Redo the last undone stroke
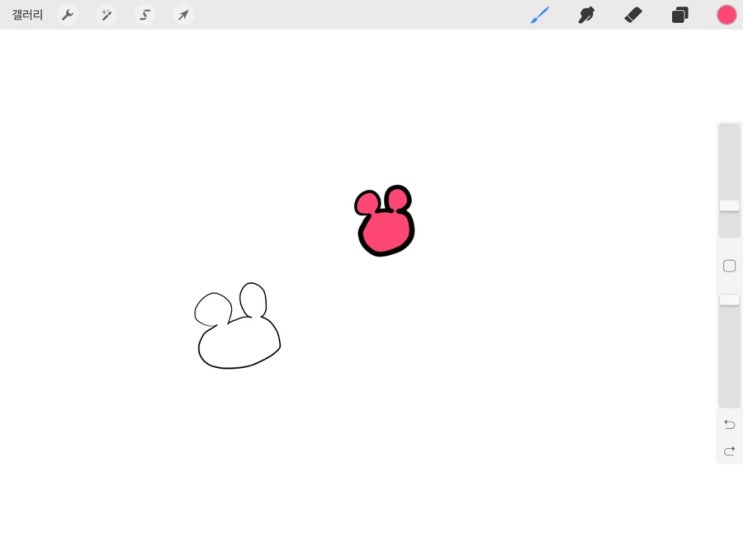Image resolution: width=743 pixels, height=557 pixels. (729, 451)
